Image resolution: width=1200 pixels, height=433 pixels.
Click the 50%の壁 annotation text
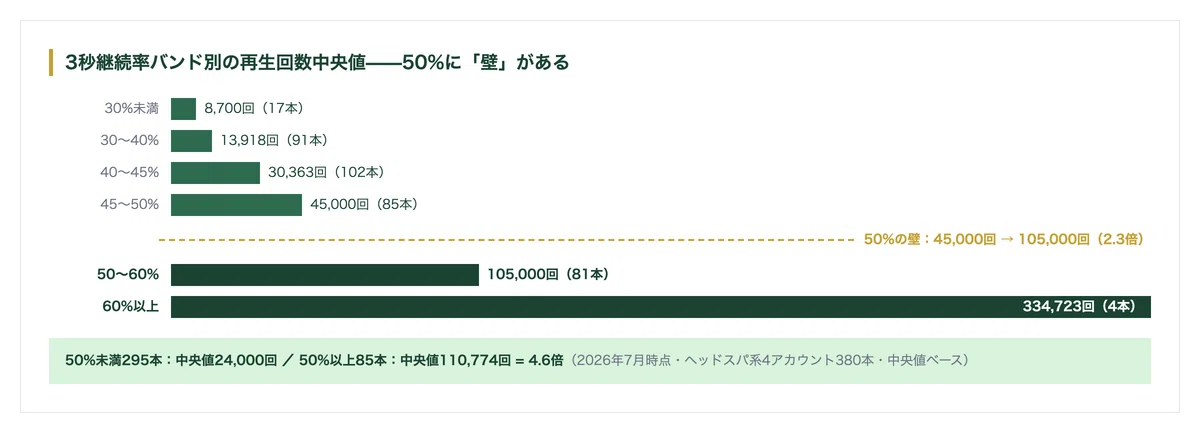[1003, 240]
